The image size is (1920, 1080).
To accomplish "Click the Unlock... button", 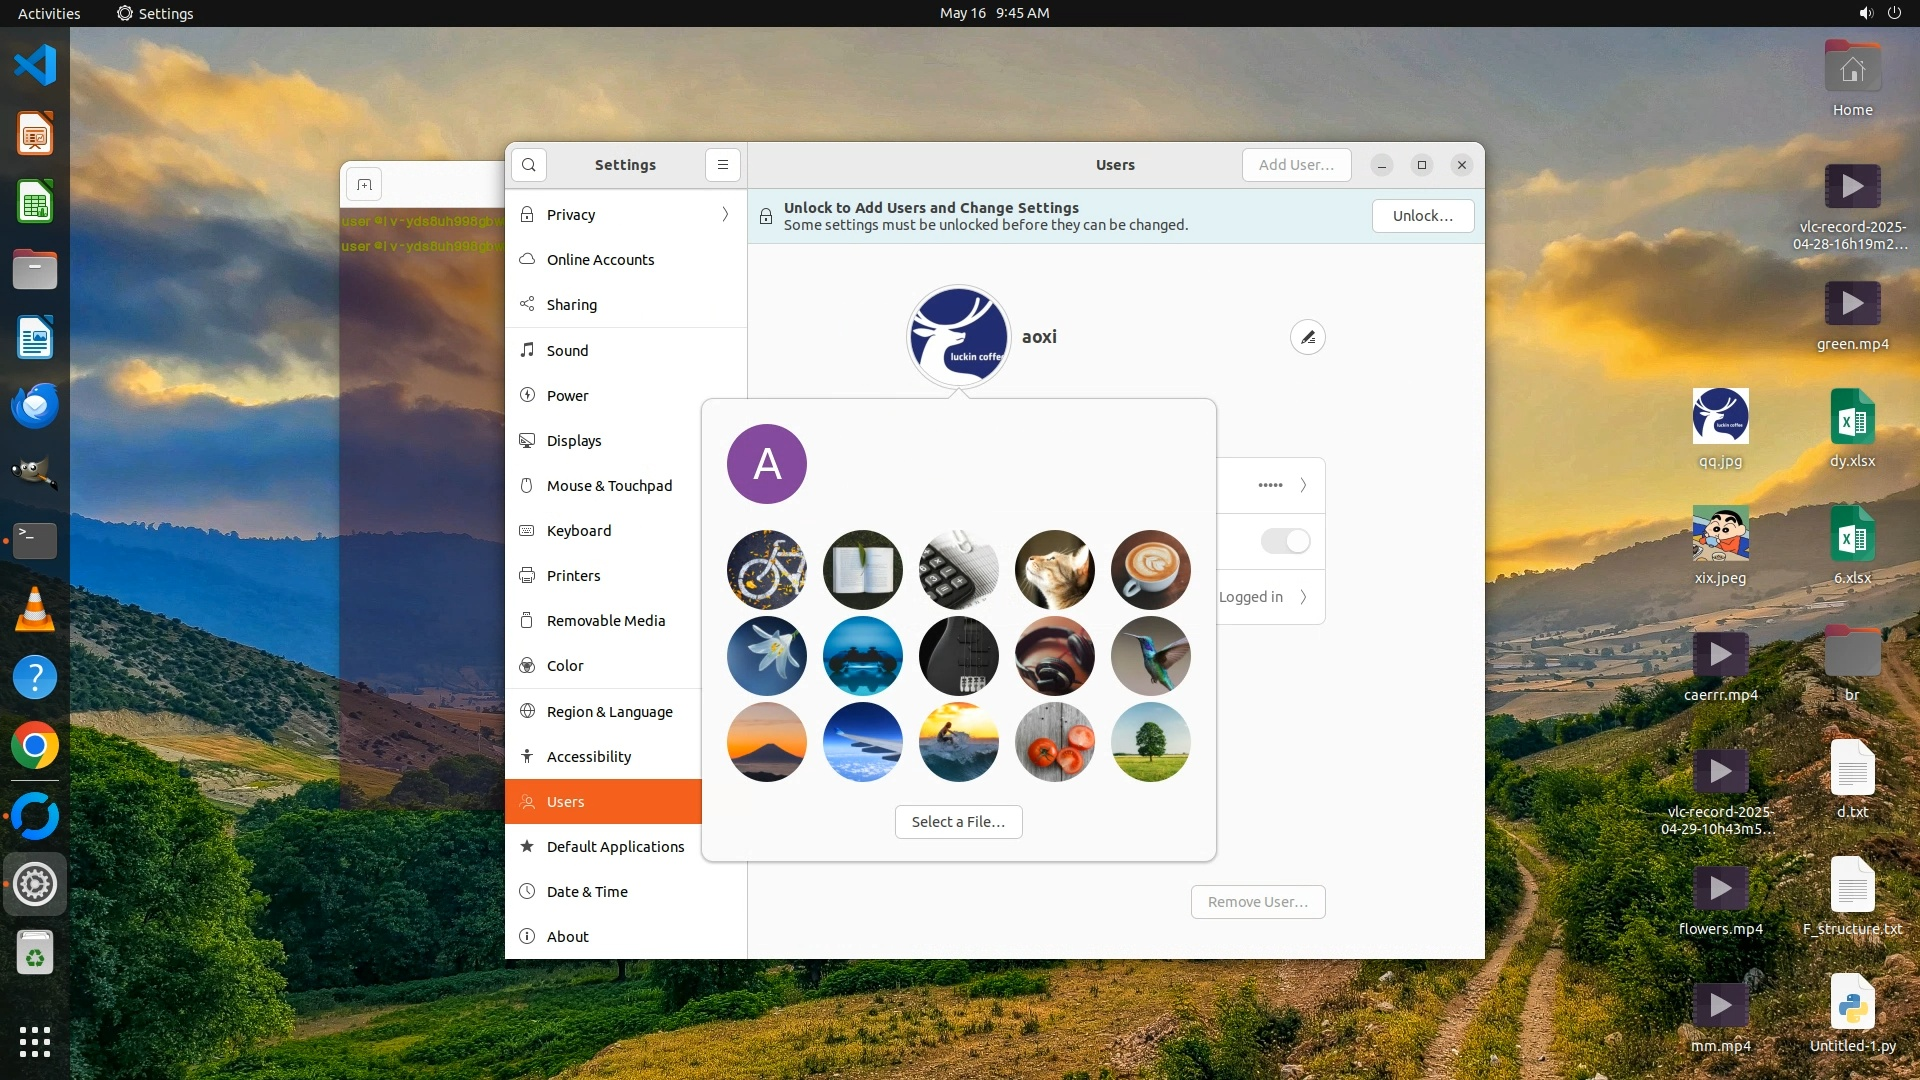I will click(1422, 216).
